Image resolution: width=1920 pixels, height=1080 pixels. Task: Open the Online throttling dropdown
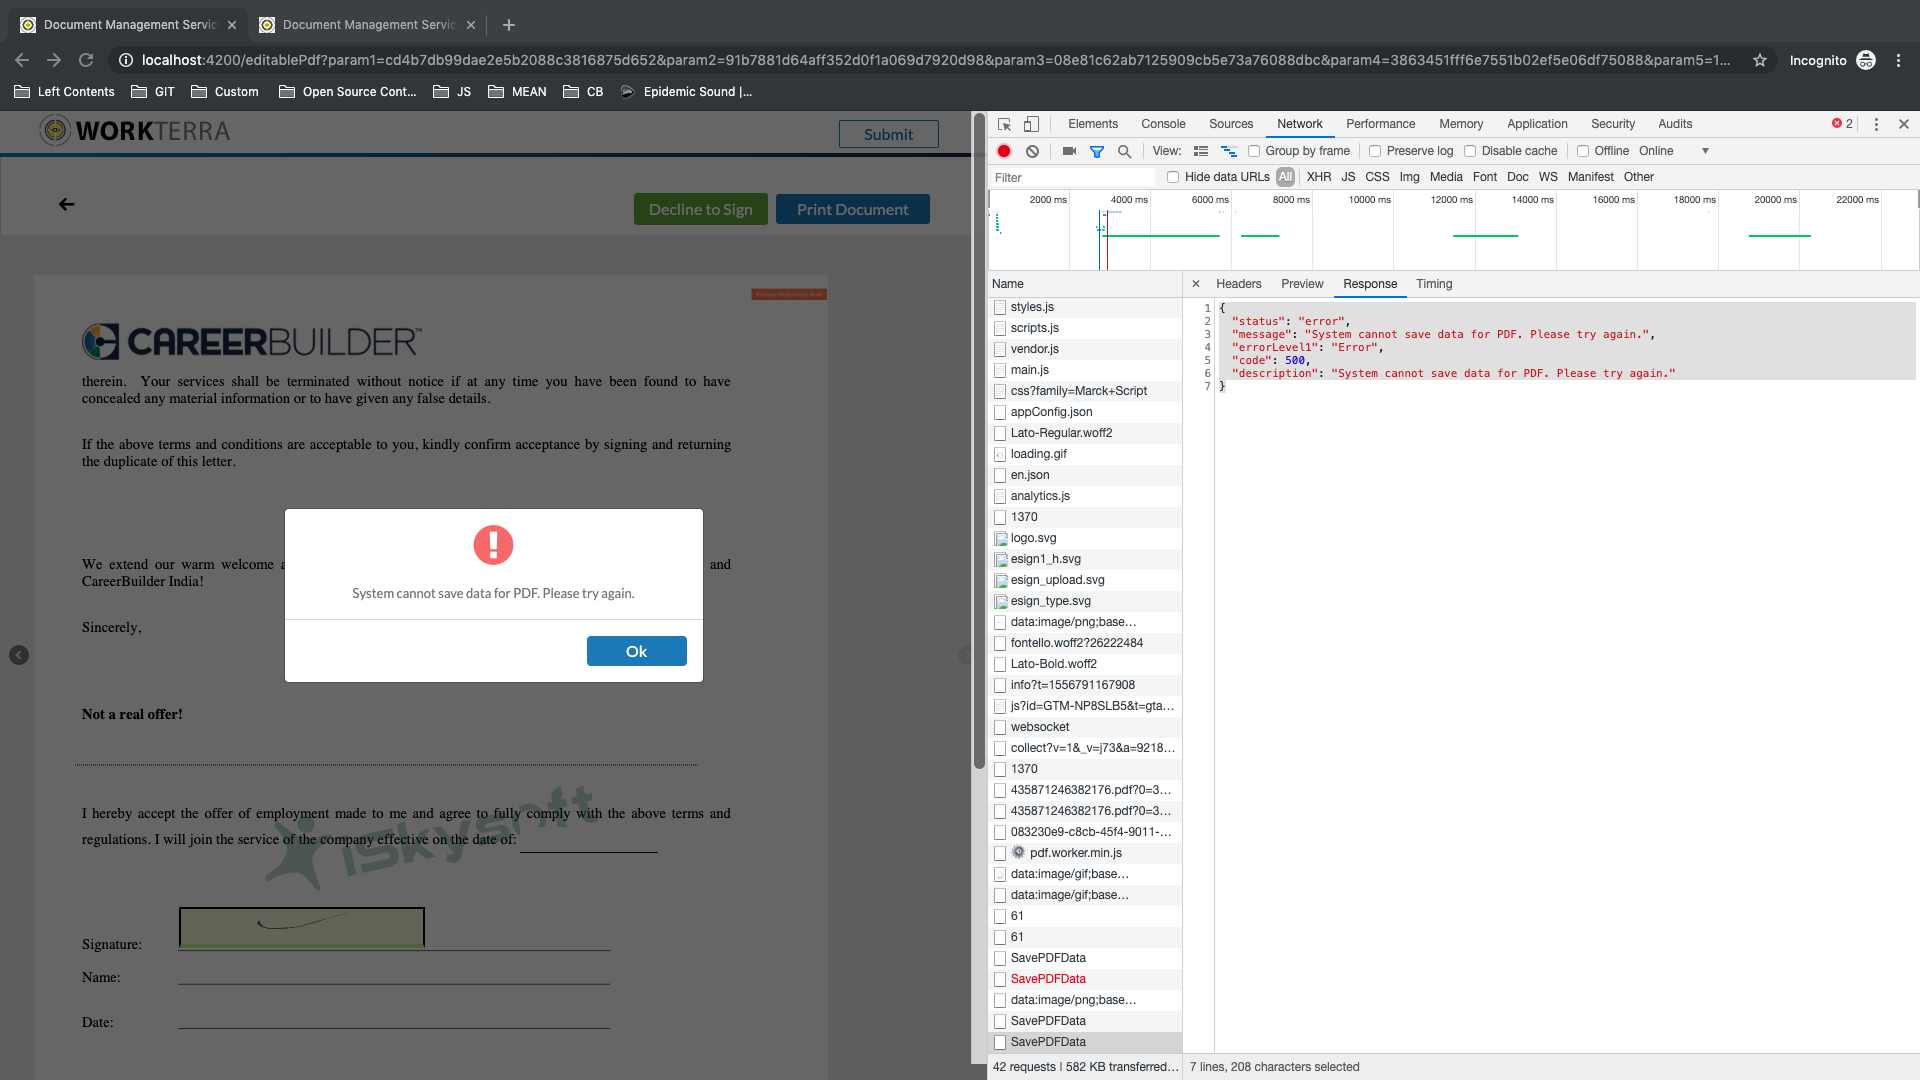(1674, 151)
